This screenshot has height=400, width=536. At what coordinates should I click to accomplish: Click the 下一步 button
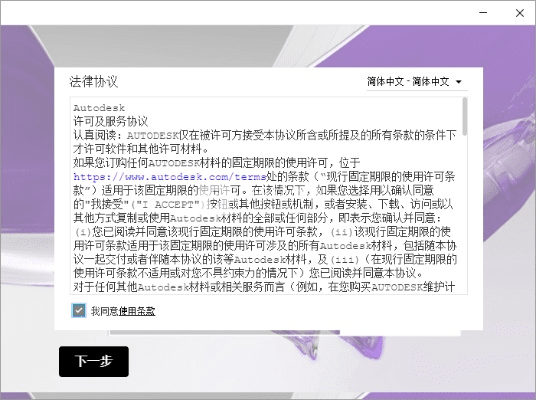pyautogui.click(x=94, y=361)
